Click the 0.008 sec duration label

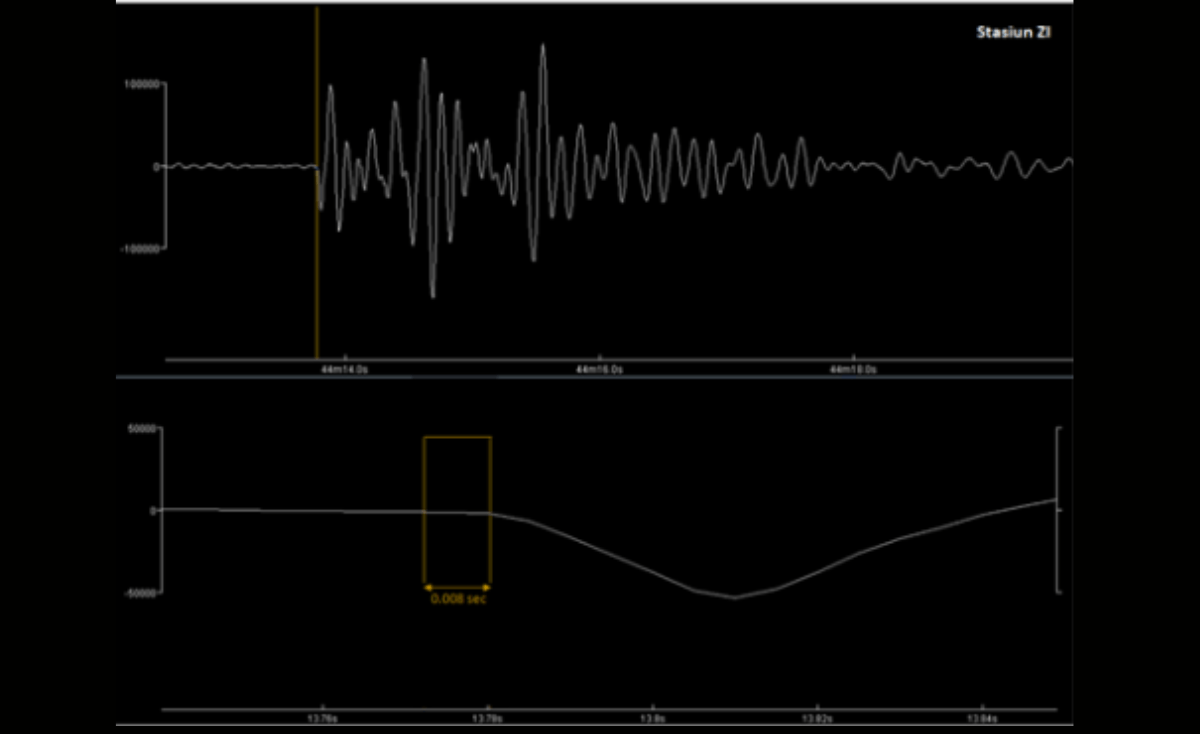point(458,599)
